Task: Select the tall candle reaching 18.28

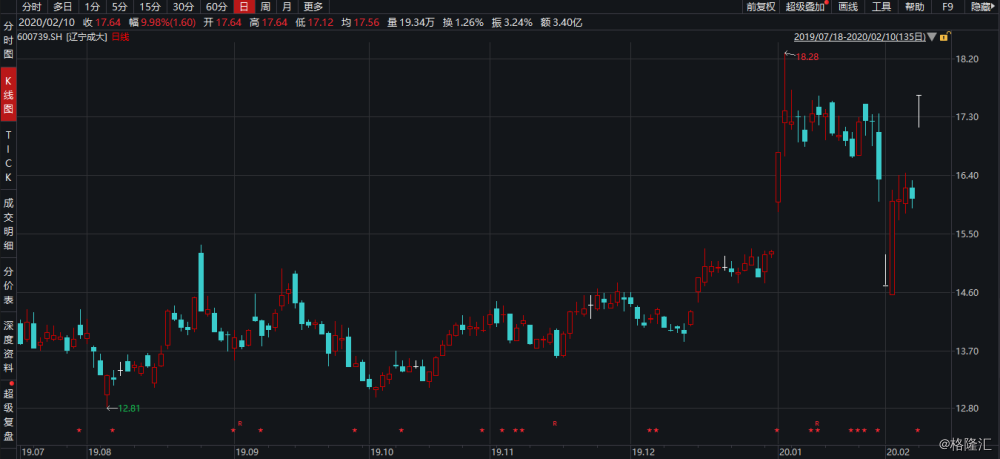Action: coord(784,105)
